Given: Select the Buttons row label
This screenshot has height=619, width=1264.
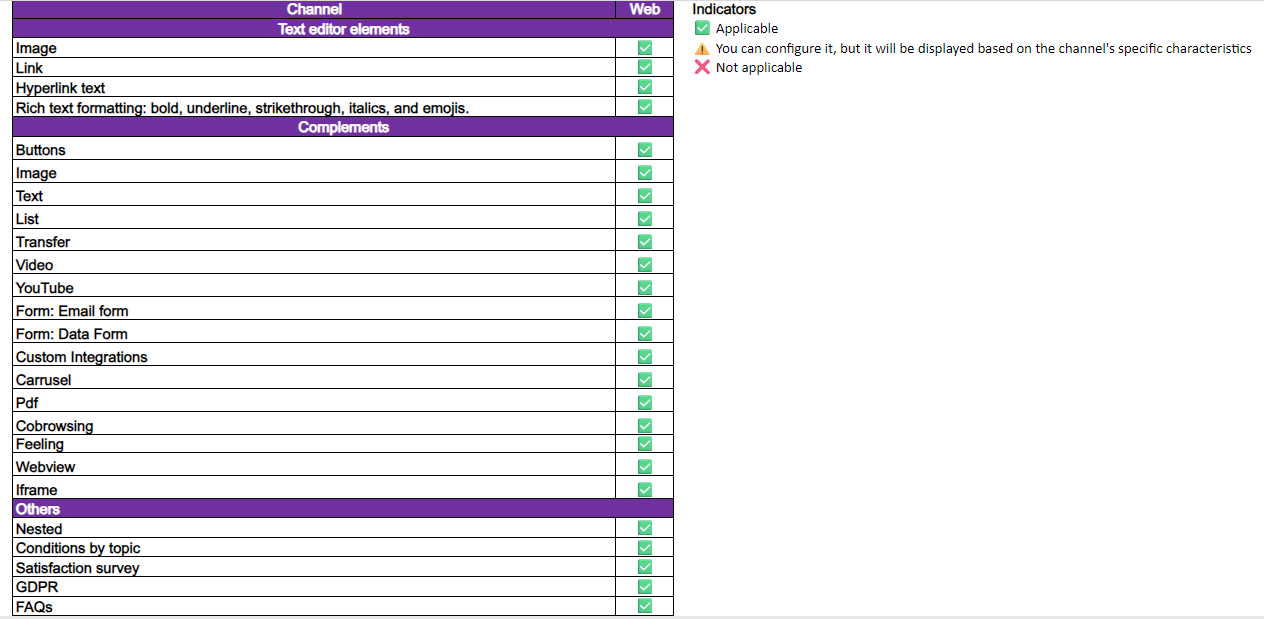Looking at the screenshot, I should point(40,150).
